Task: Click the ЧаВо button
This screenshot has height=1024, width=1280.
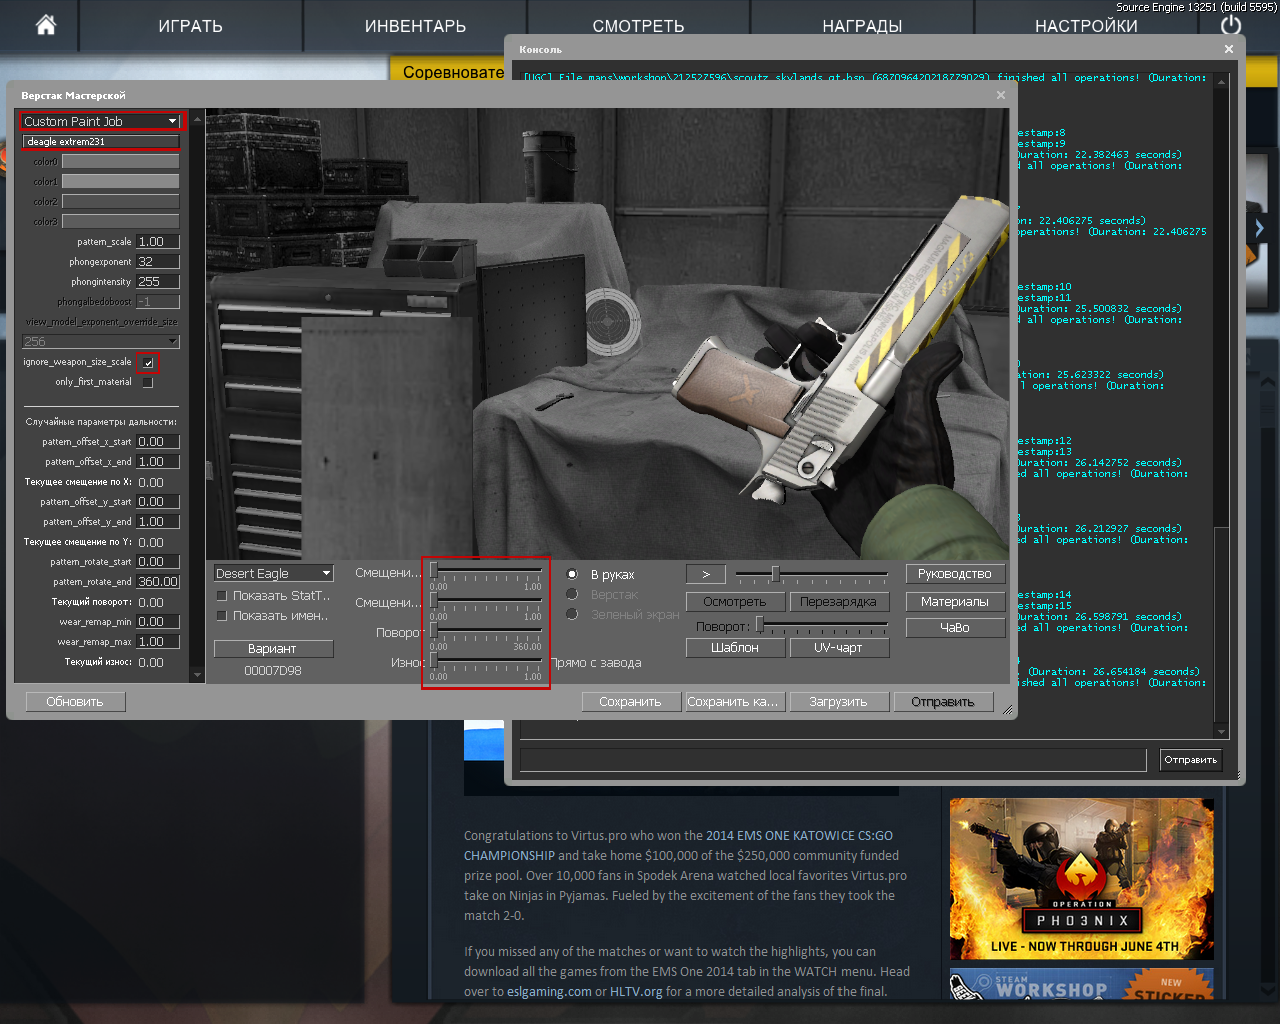Action: point(955,627)
